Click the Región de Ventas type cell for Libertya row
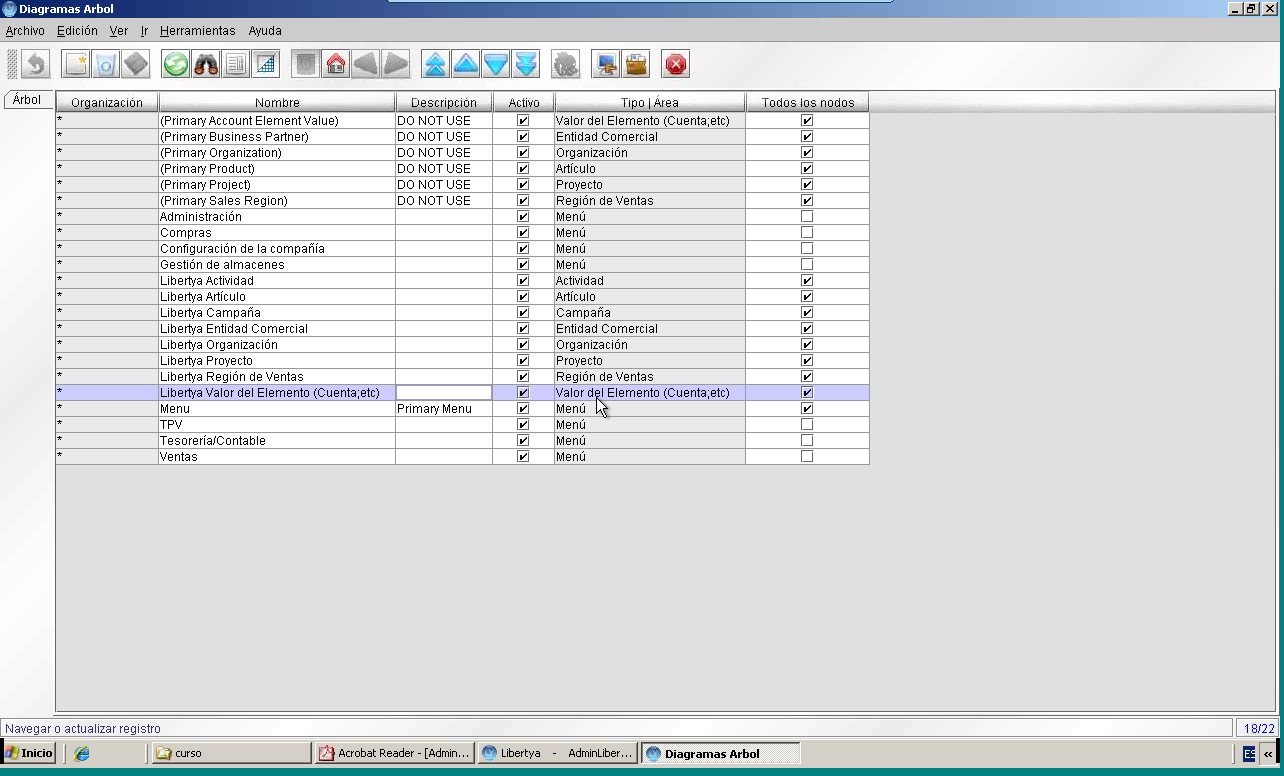The image size is (1284, 776). pos(650,377)
